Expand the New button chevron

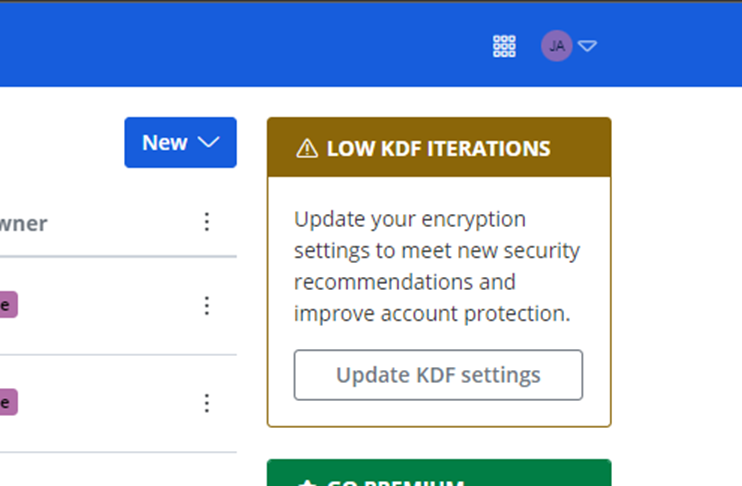208,143
